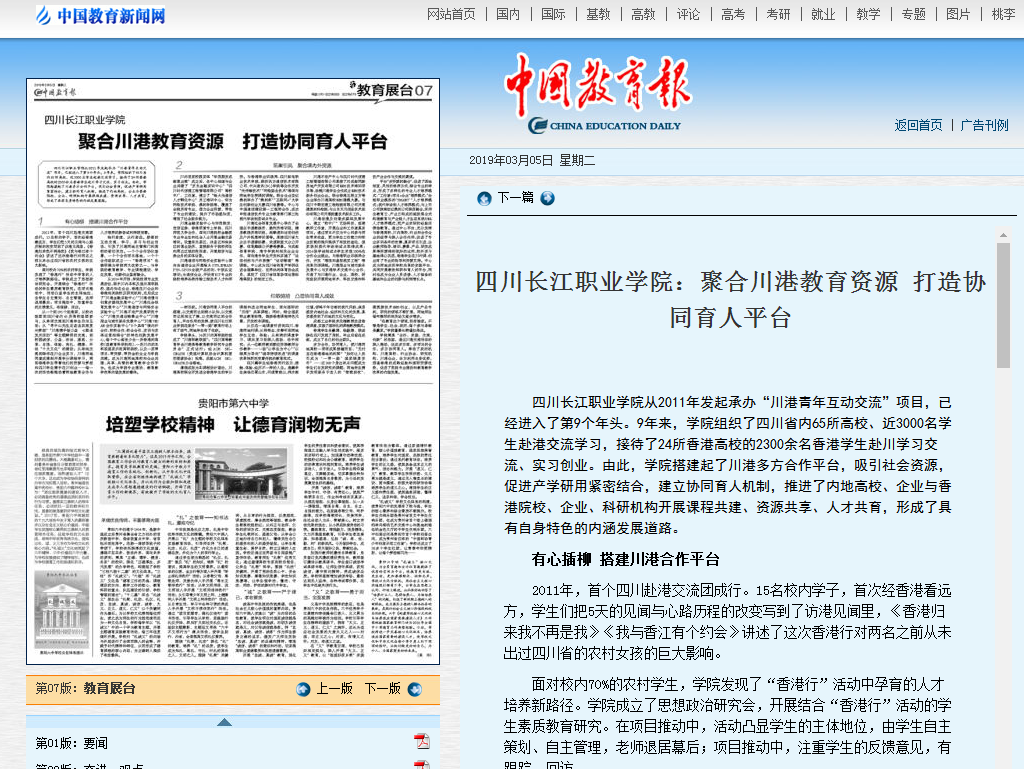Click the left arrow icon before 上一版

[x=303, y=689]
